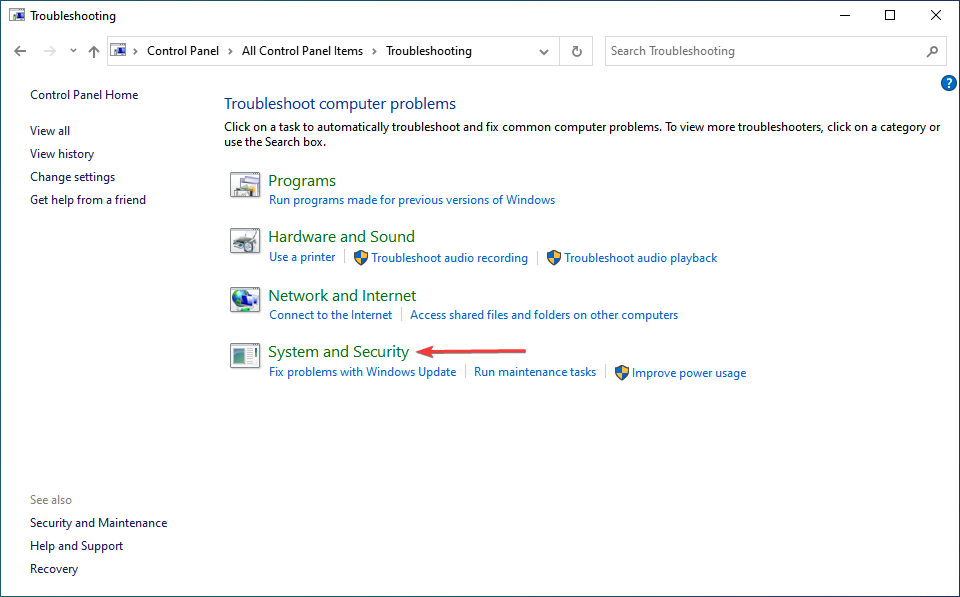
Task: Run programs made for previous versions of Windows
Action: [x=412, y=200]
